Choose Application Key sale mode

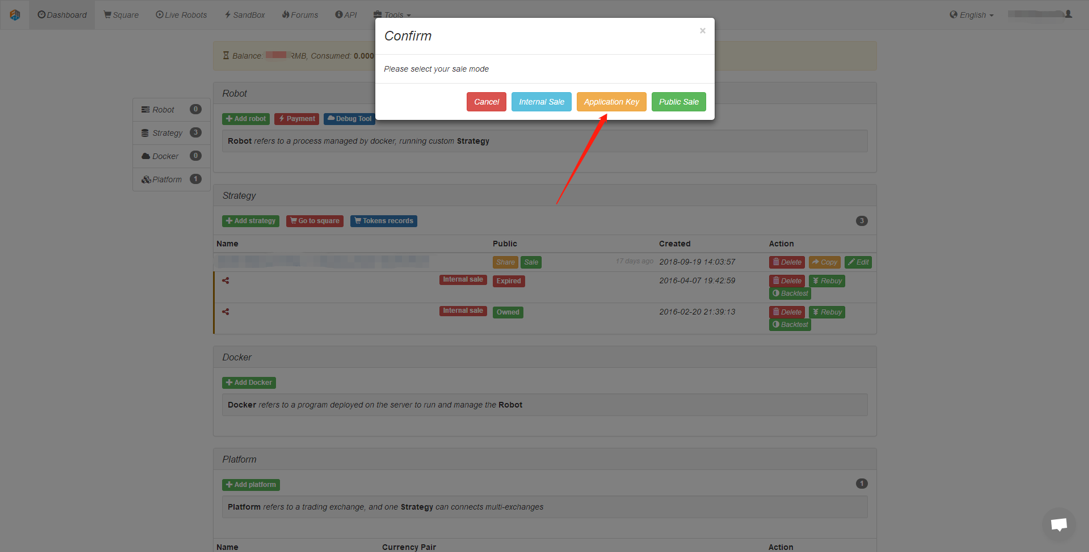pyautogui.click(x=611, y=102)
